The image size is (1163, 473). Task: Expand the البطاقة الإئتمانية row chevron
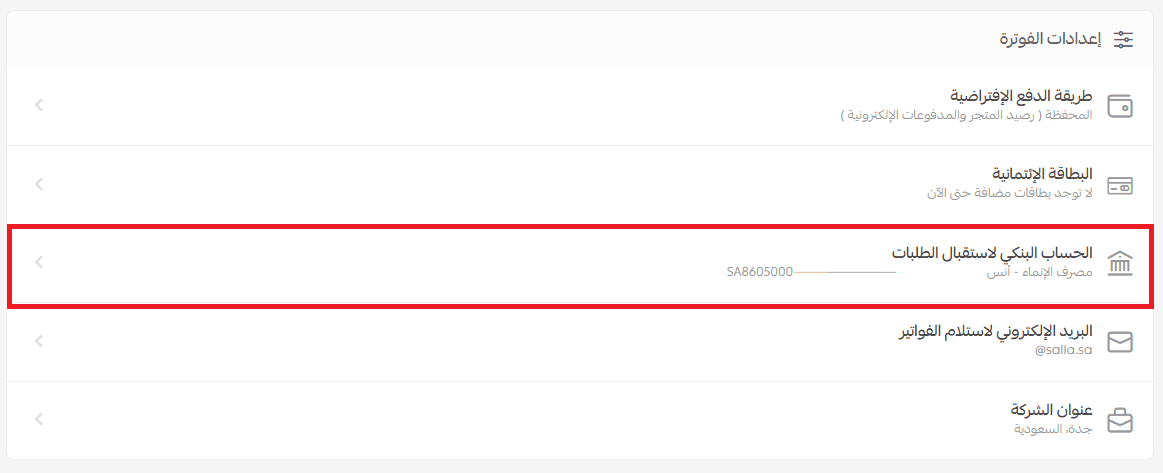coord(39,184)
